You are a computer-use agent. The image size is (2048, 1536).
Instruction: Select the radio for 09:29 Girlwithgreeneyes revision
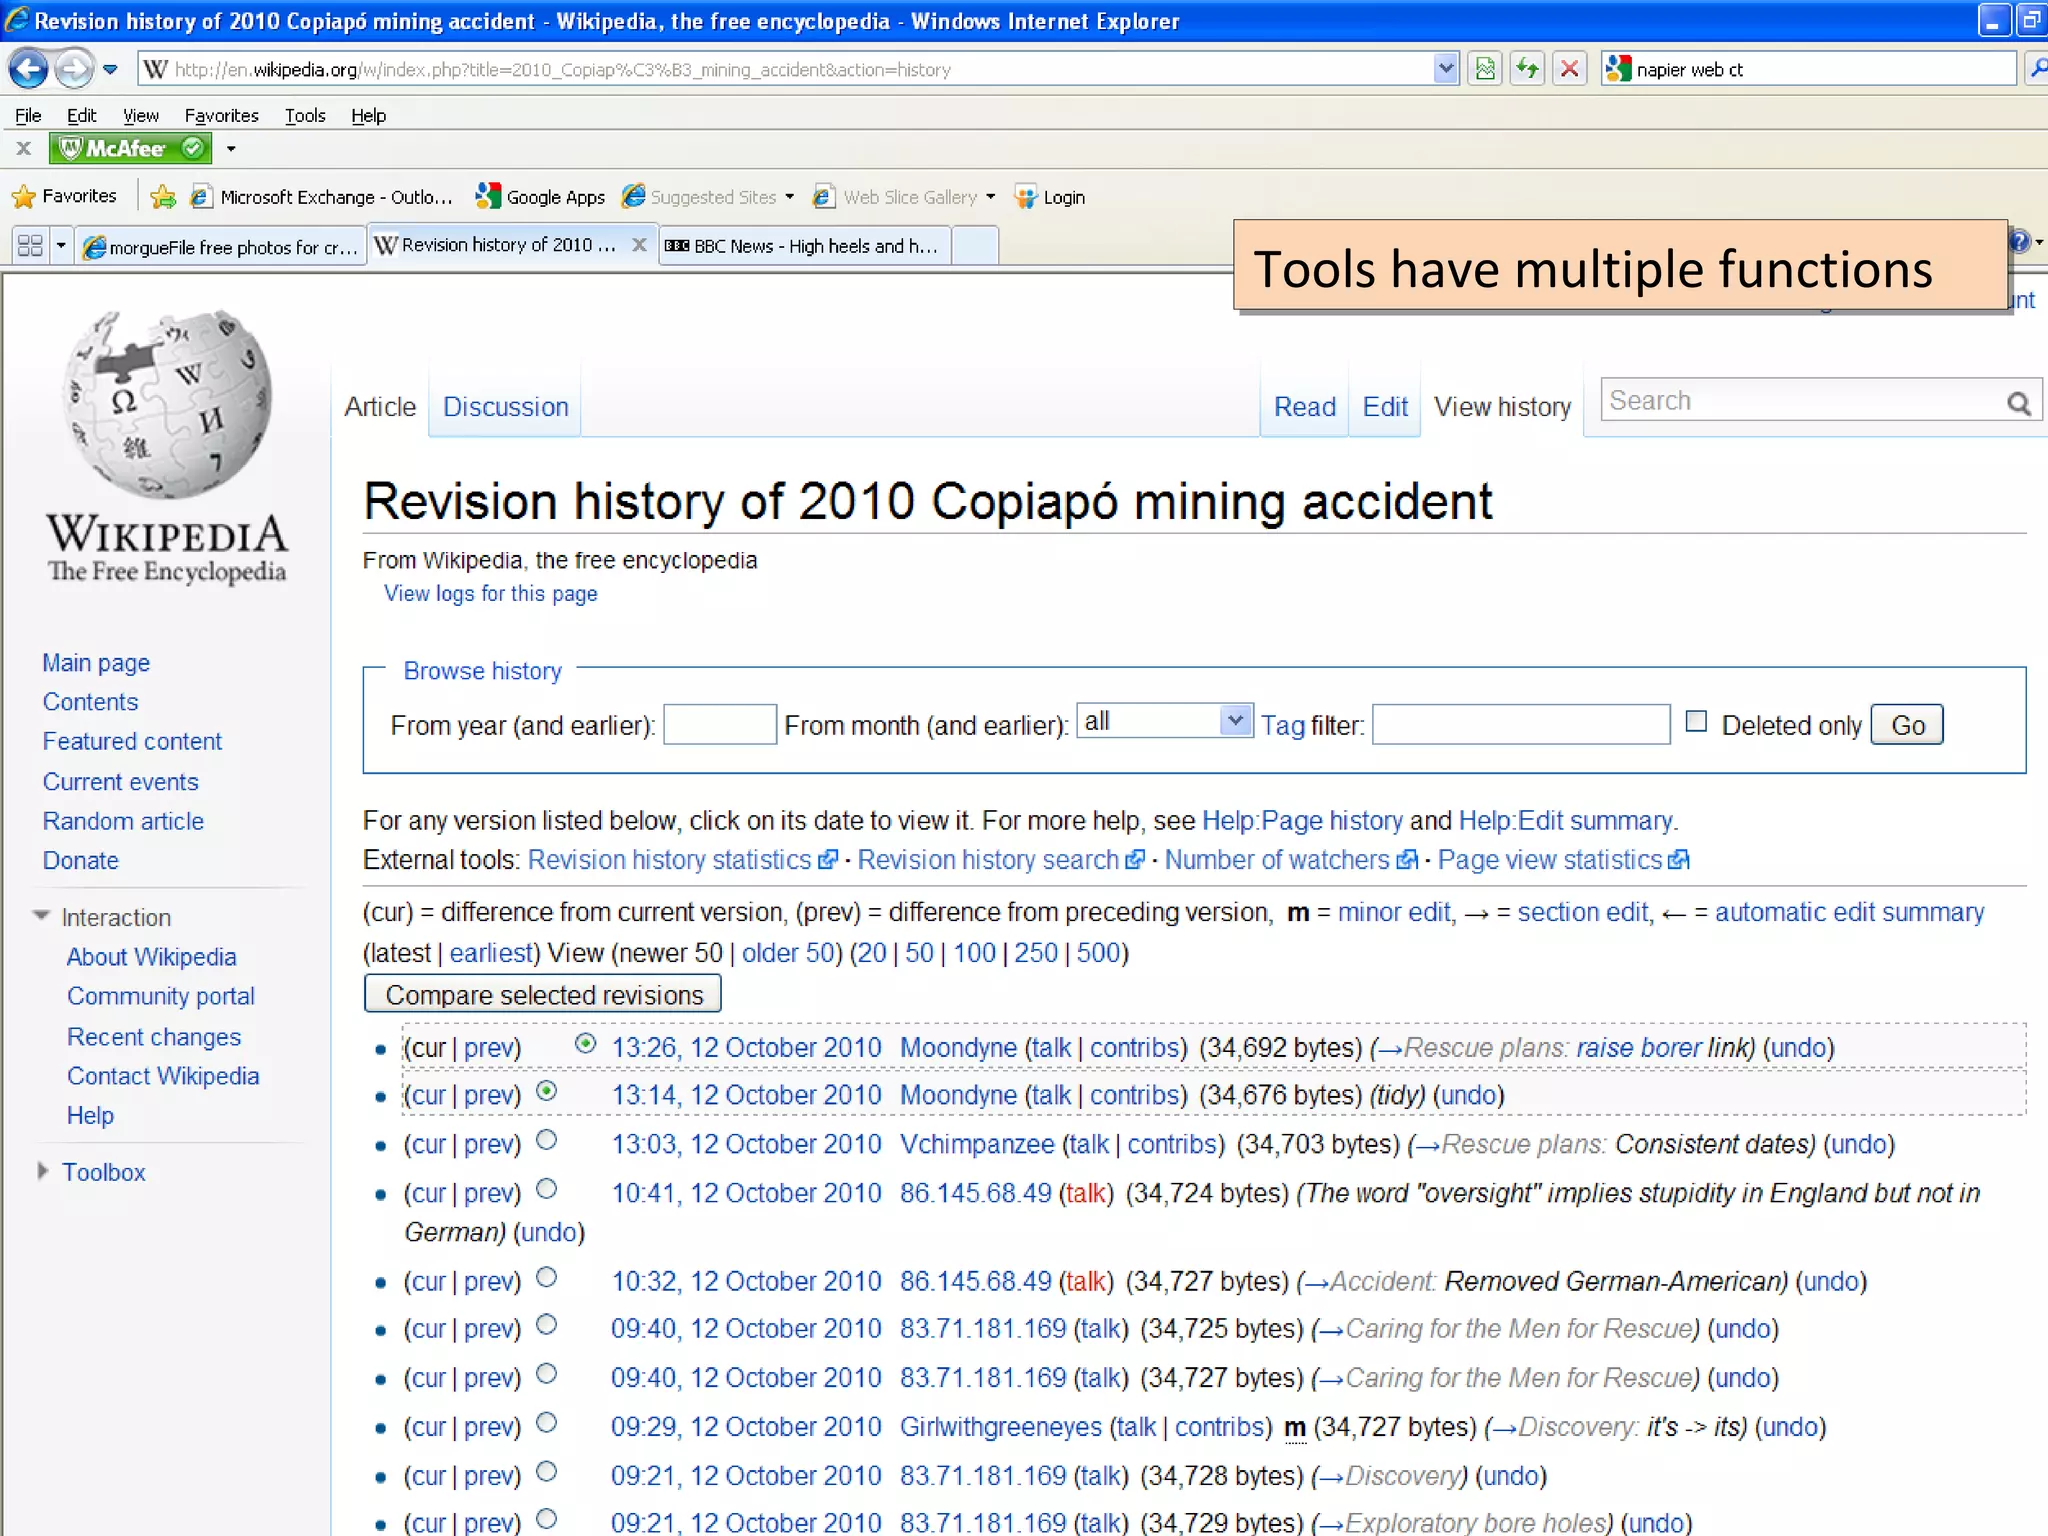(x=546, y=1423)
